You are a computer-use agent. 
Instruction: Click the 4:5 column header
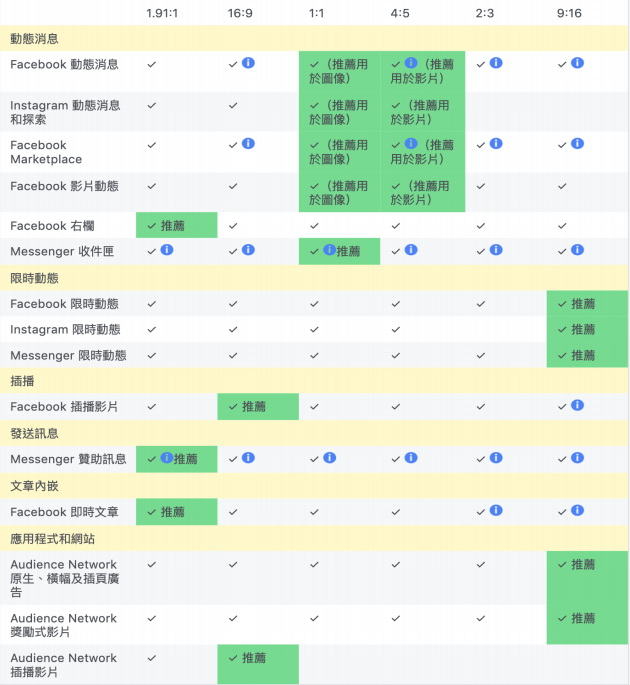400,13
